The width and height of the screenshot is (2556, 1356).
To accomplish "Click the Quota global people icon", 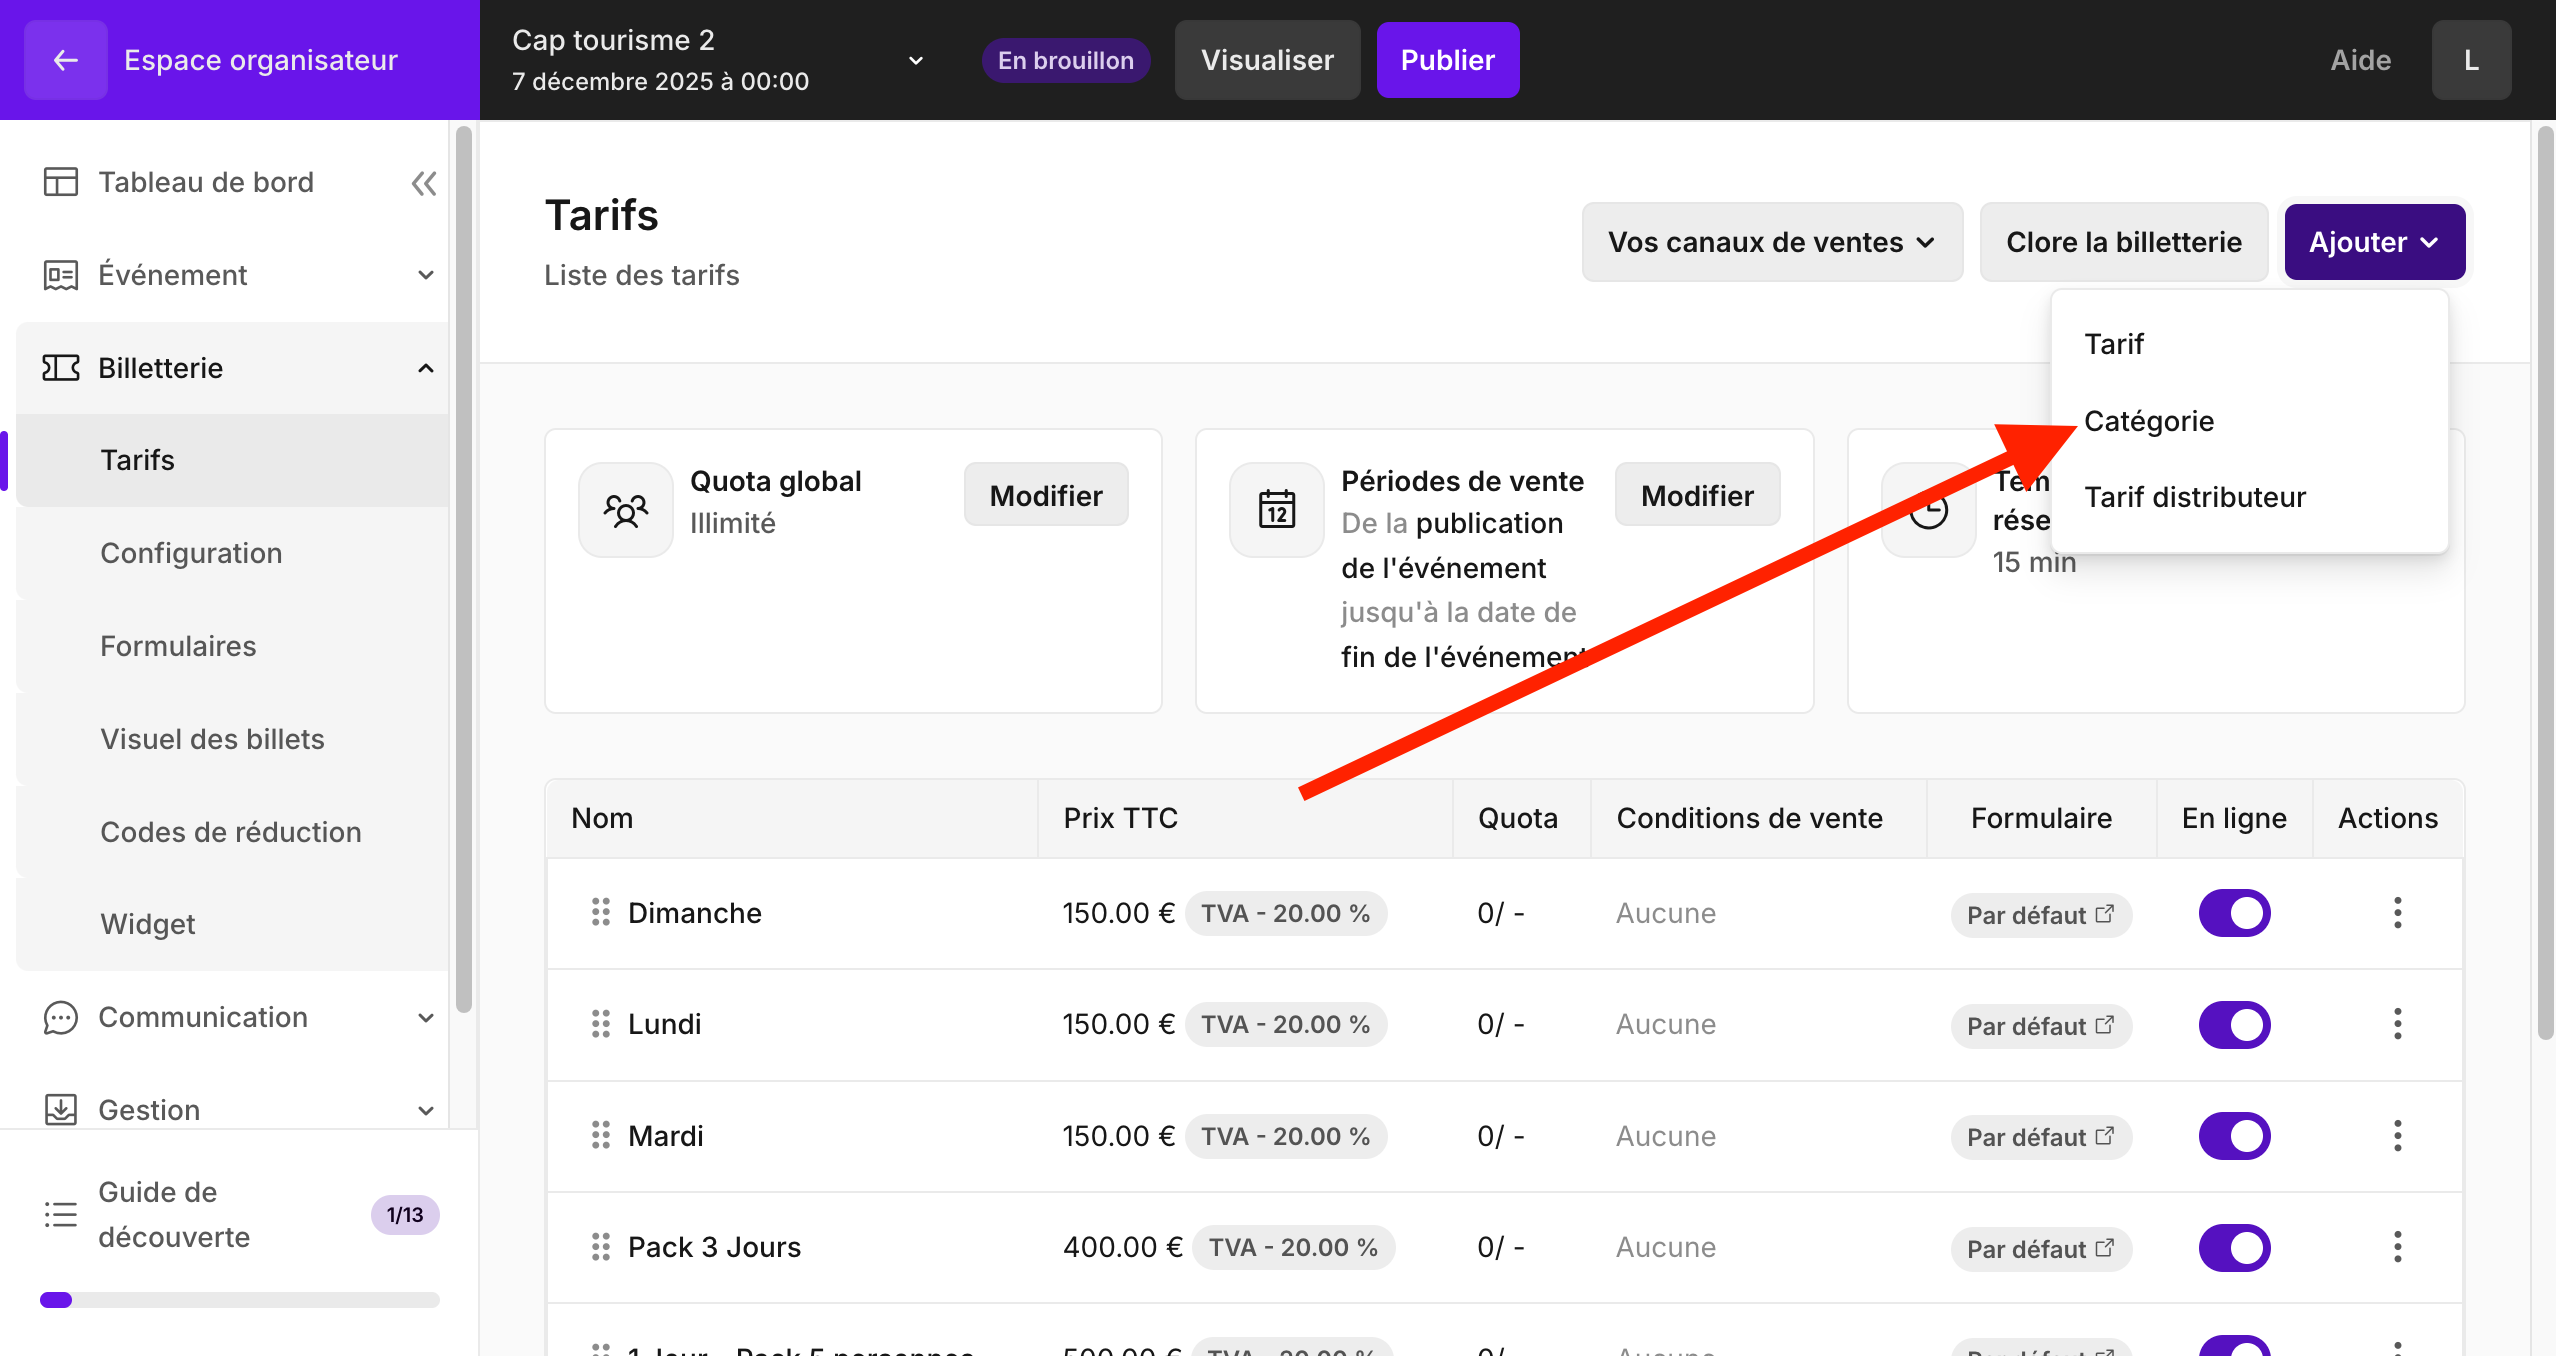I will (626, 510).
